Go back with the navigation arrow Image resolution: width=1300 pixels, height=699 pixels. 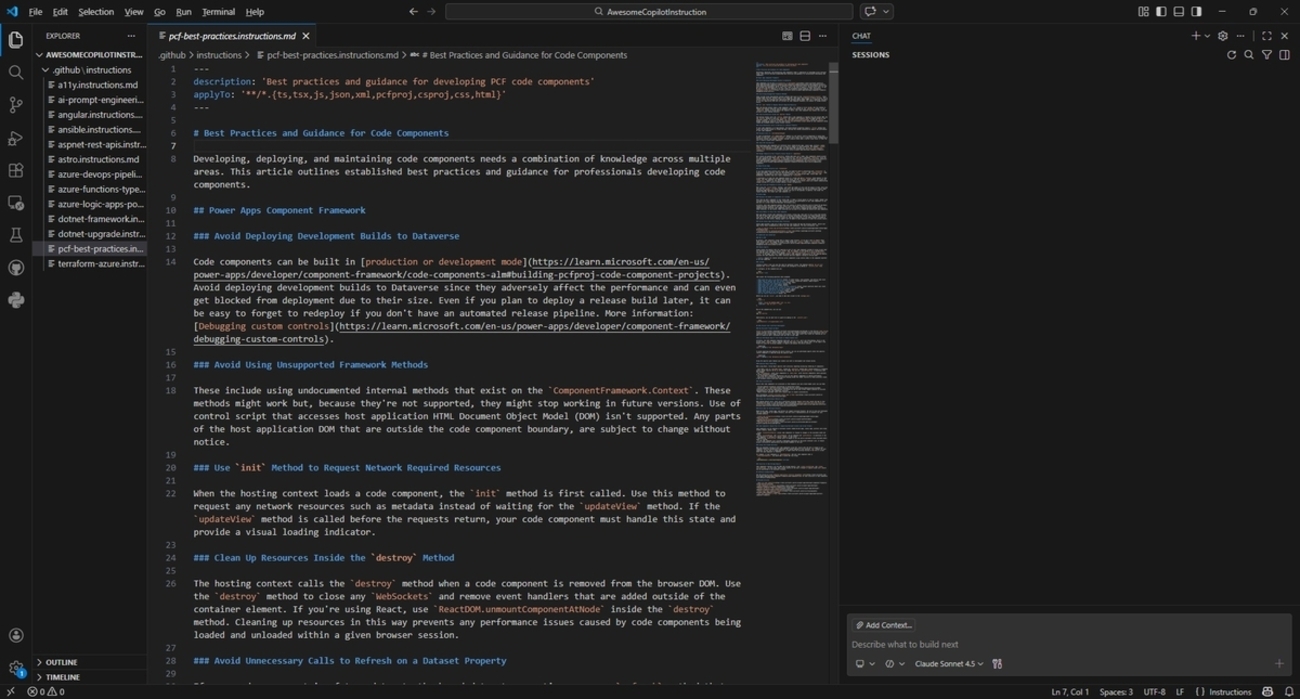(x=413, y=12)
